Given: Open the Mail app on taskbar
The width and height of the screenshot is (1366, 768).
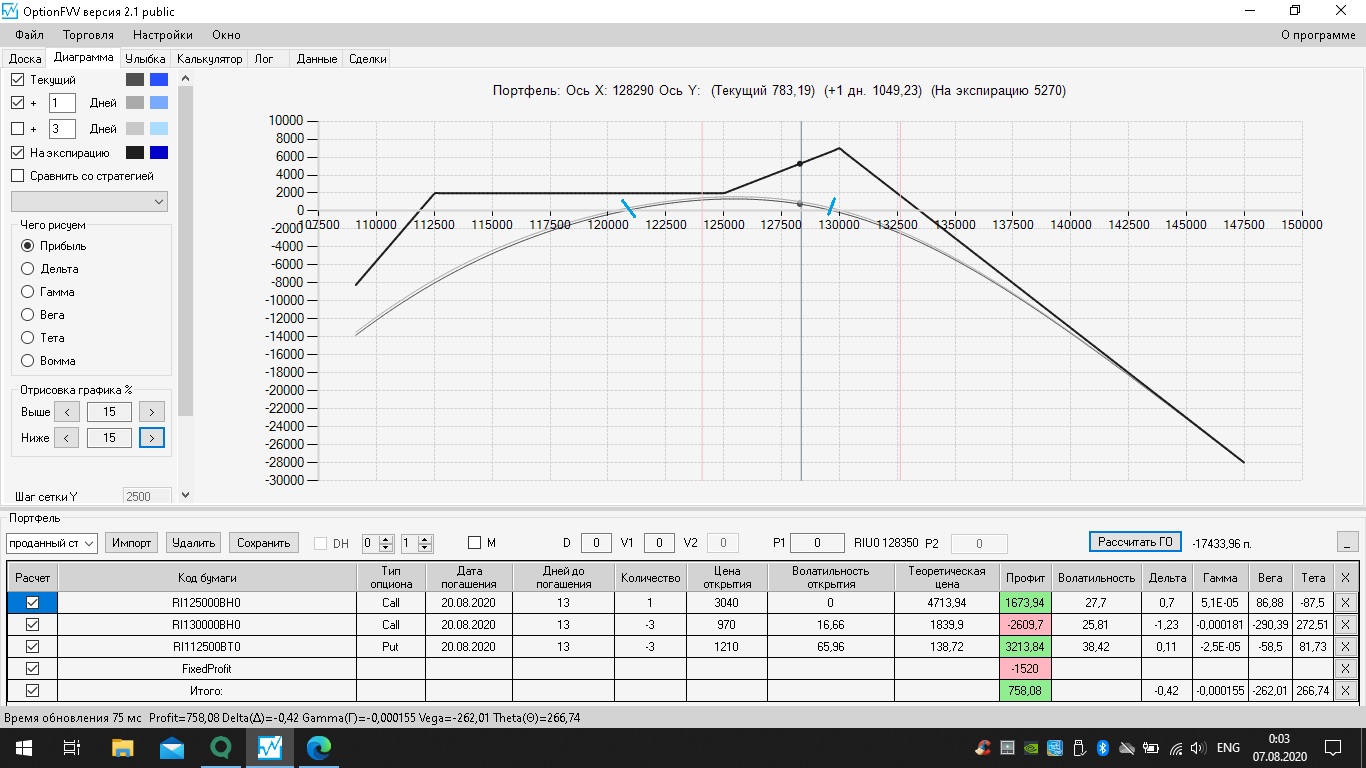Looking at the screenshot, I should 171,748.
